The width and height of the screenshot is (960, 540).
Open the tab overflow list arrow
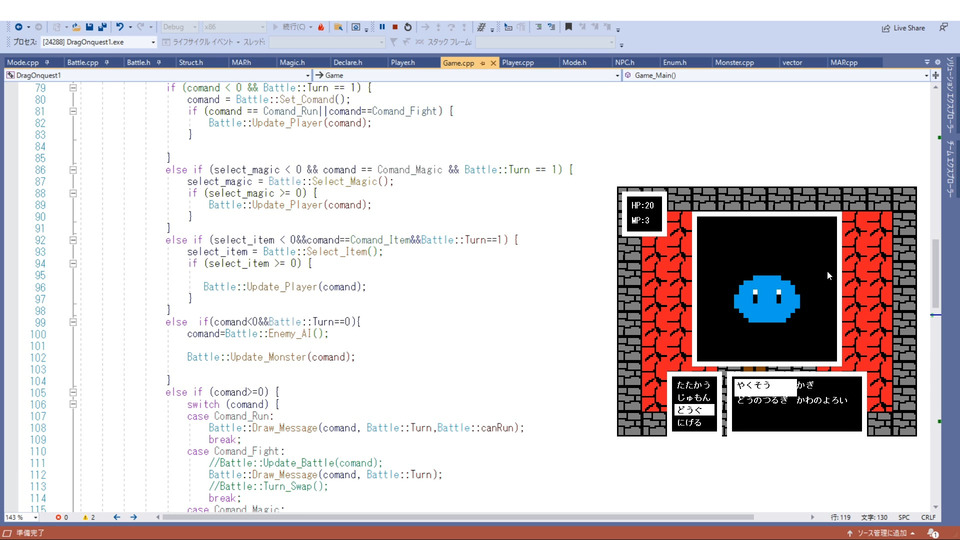point(927,62)
